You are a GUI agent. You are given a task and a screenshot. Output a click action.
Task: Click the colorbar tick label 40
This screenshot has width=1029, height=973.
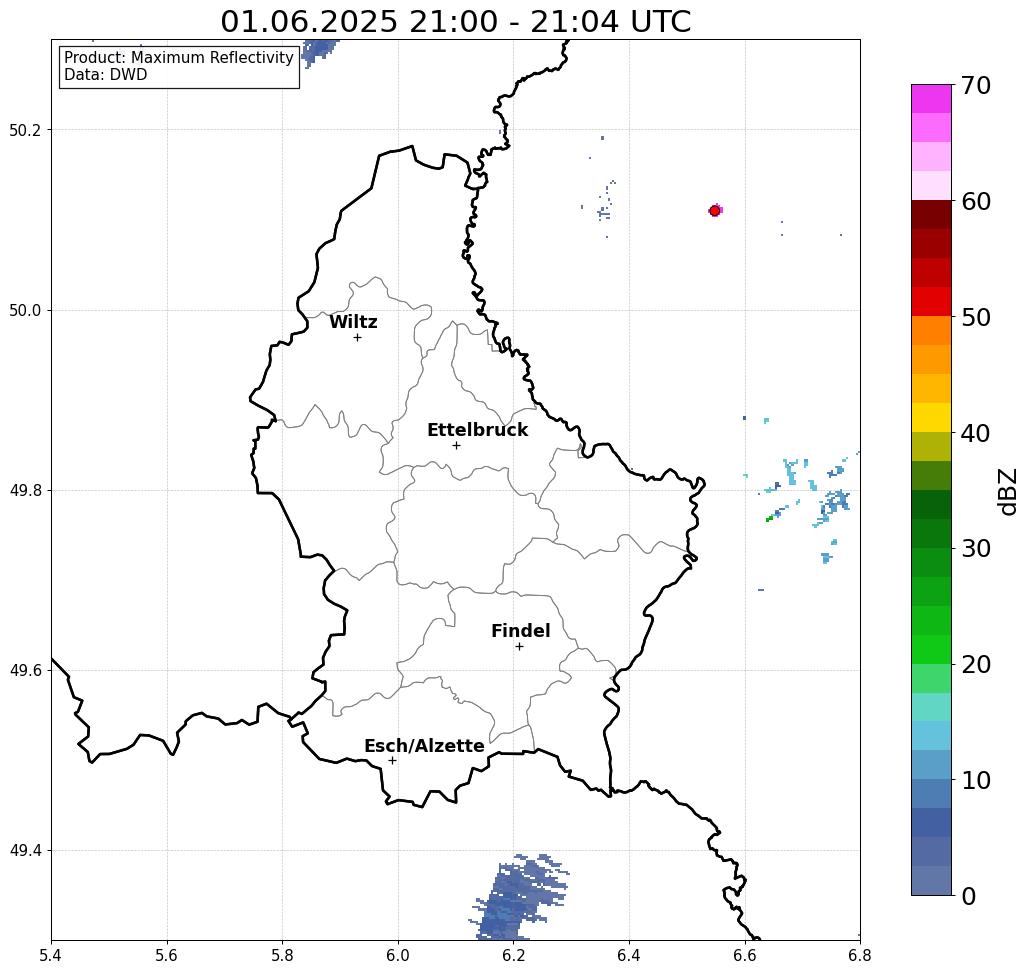(976, 433)
